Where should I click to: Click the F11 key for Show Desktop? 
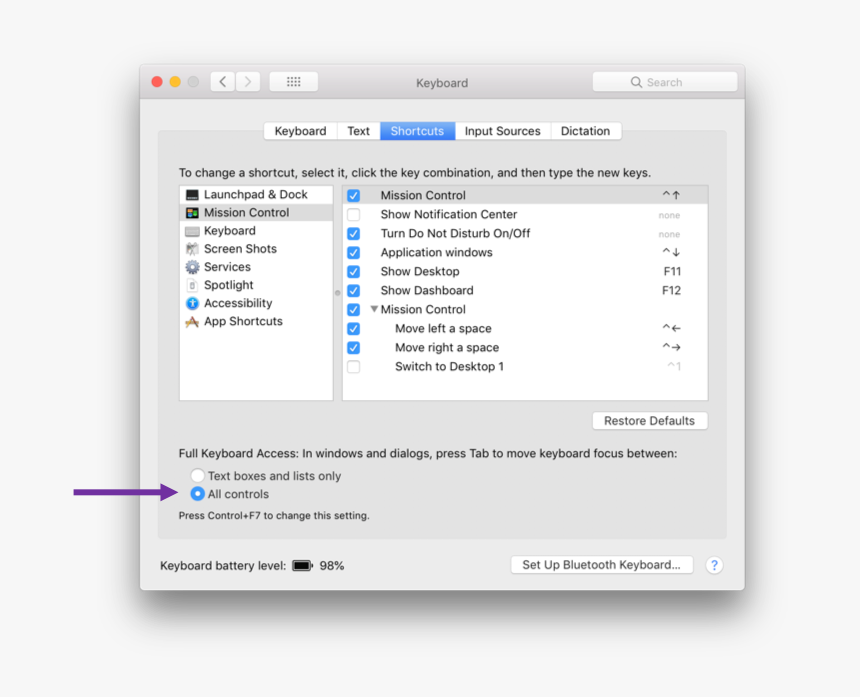[x=672, y=271]
